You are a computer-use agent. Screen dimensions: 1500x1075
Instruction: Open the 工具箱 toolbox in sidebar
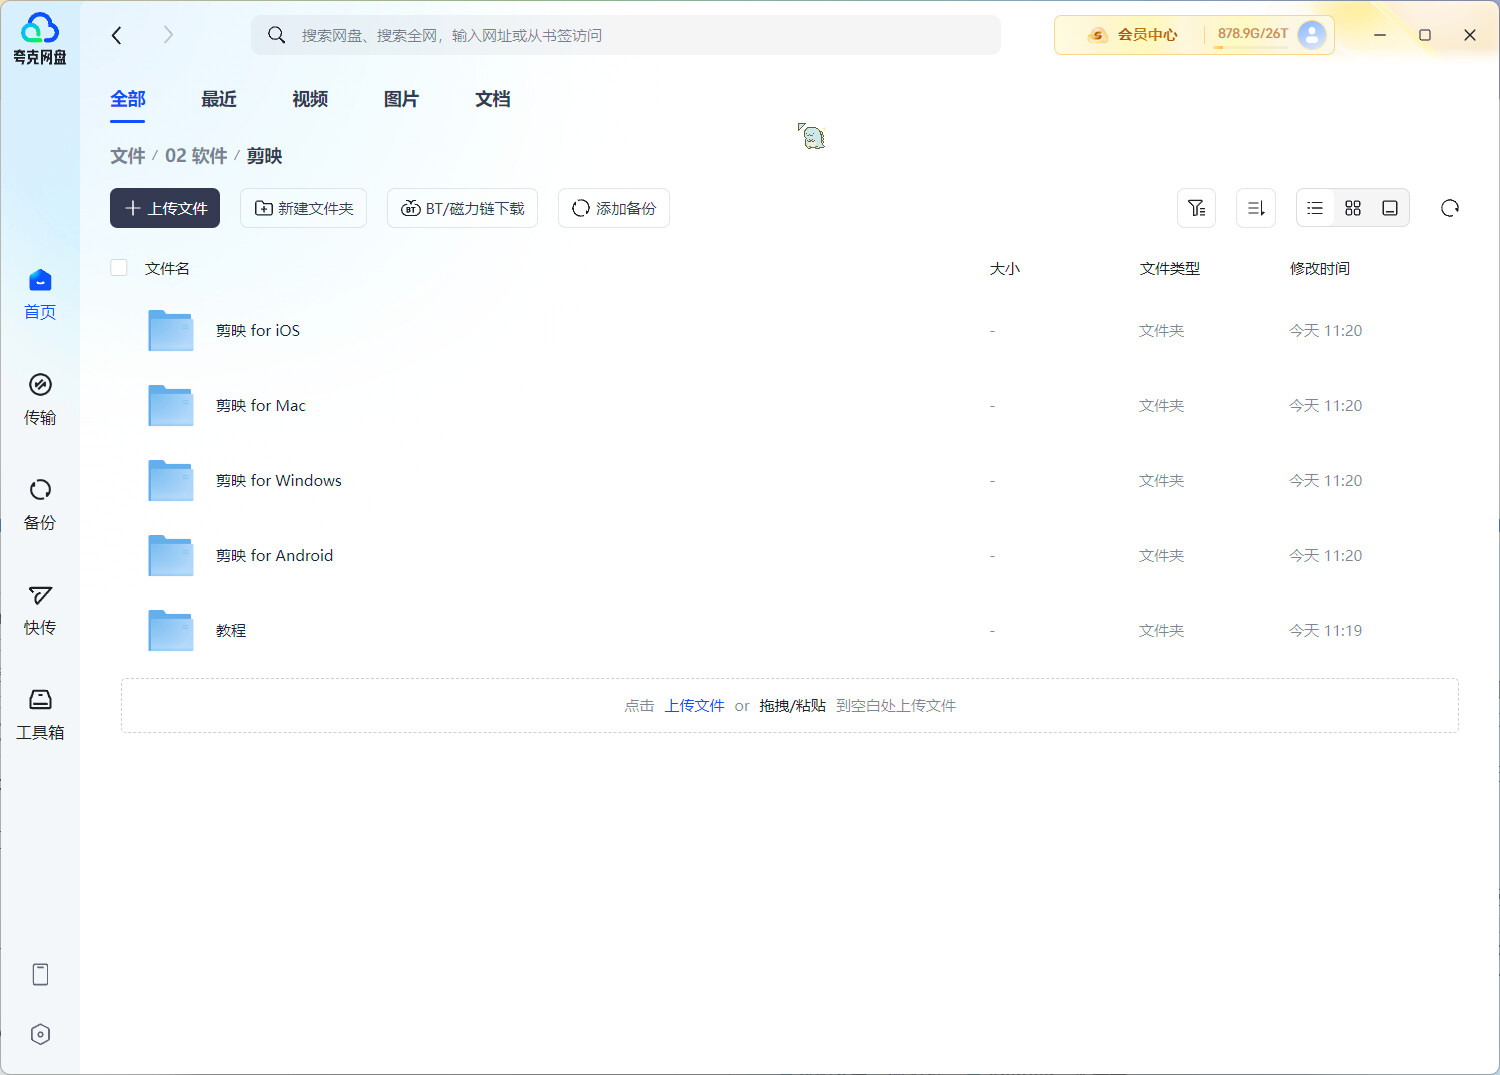coord(40,713)
